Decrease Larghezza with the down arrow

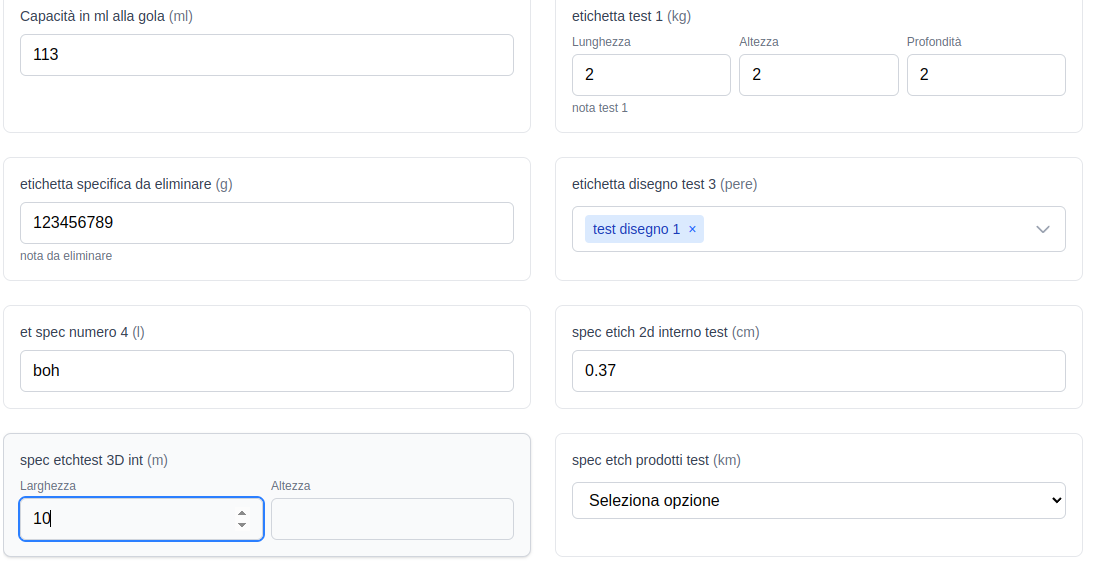[x=242, y=525]
